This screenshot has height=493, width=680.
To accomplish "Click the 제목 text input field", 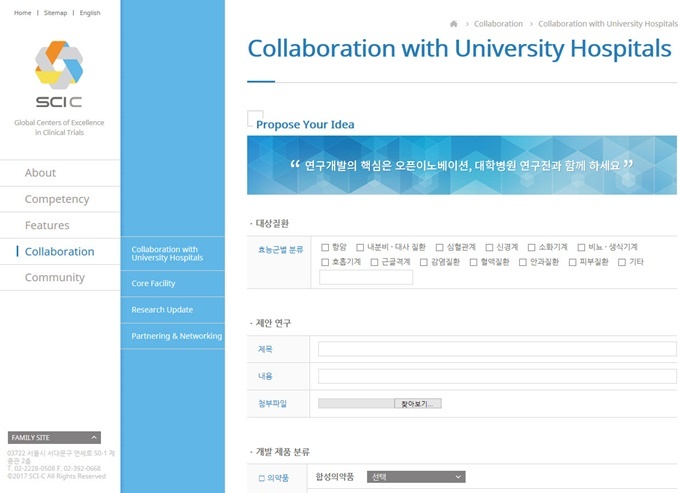I will coord(497,349).
